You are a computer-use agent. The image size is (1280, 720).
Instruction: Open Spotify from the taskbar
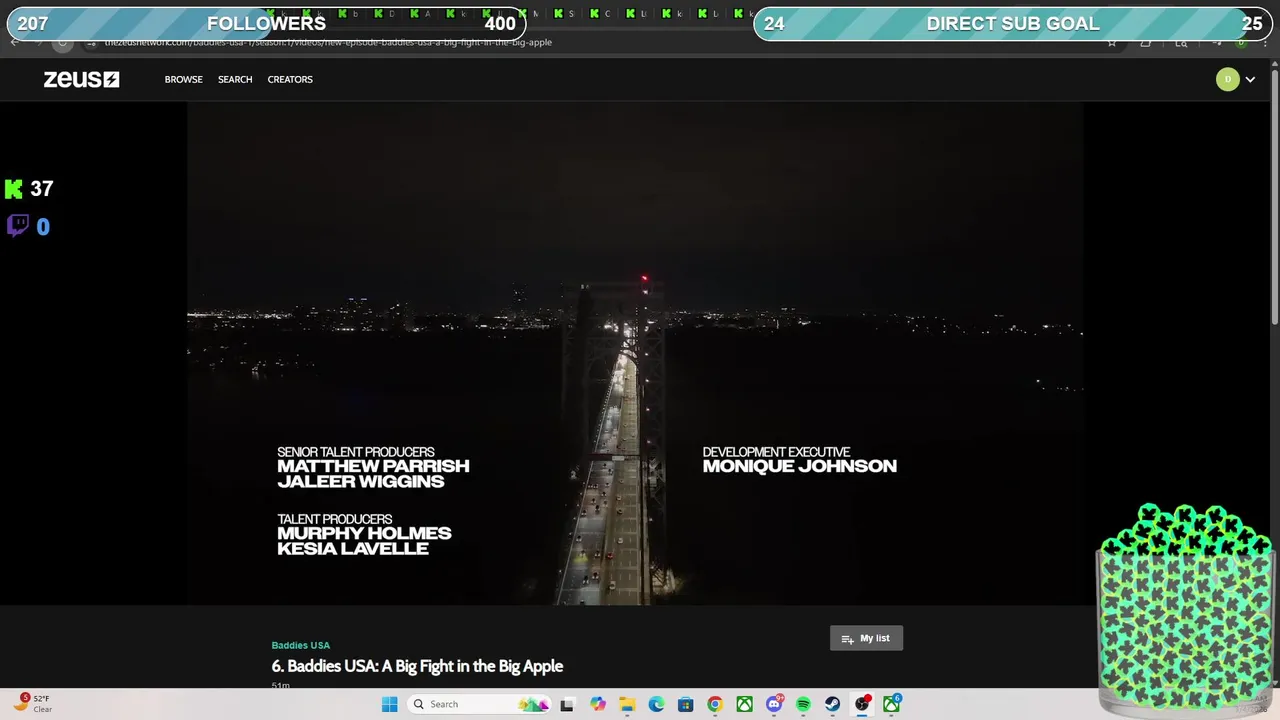pyautogui.click(x=803, y=704)
